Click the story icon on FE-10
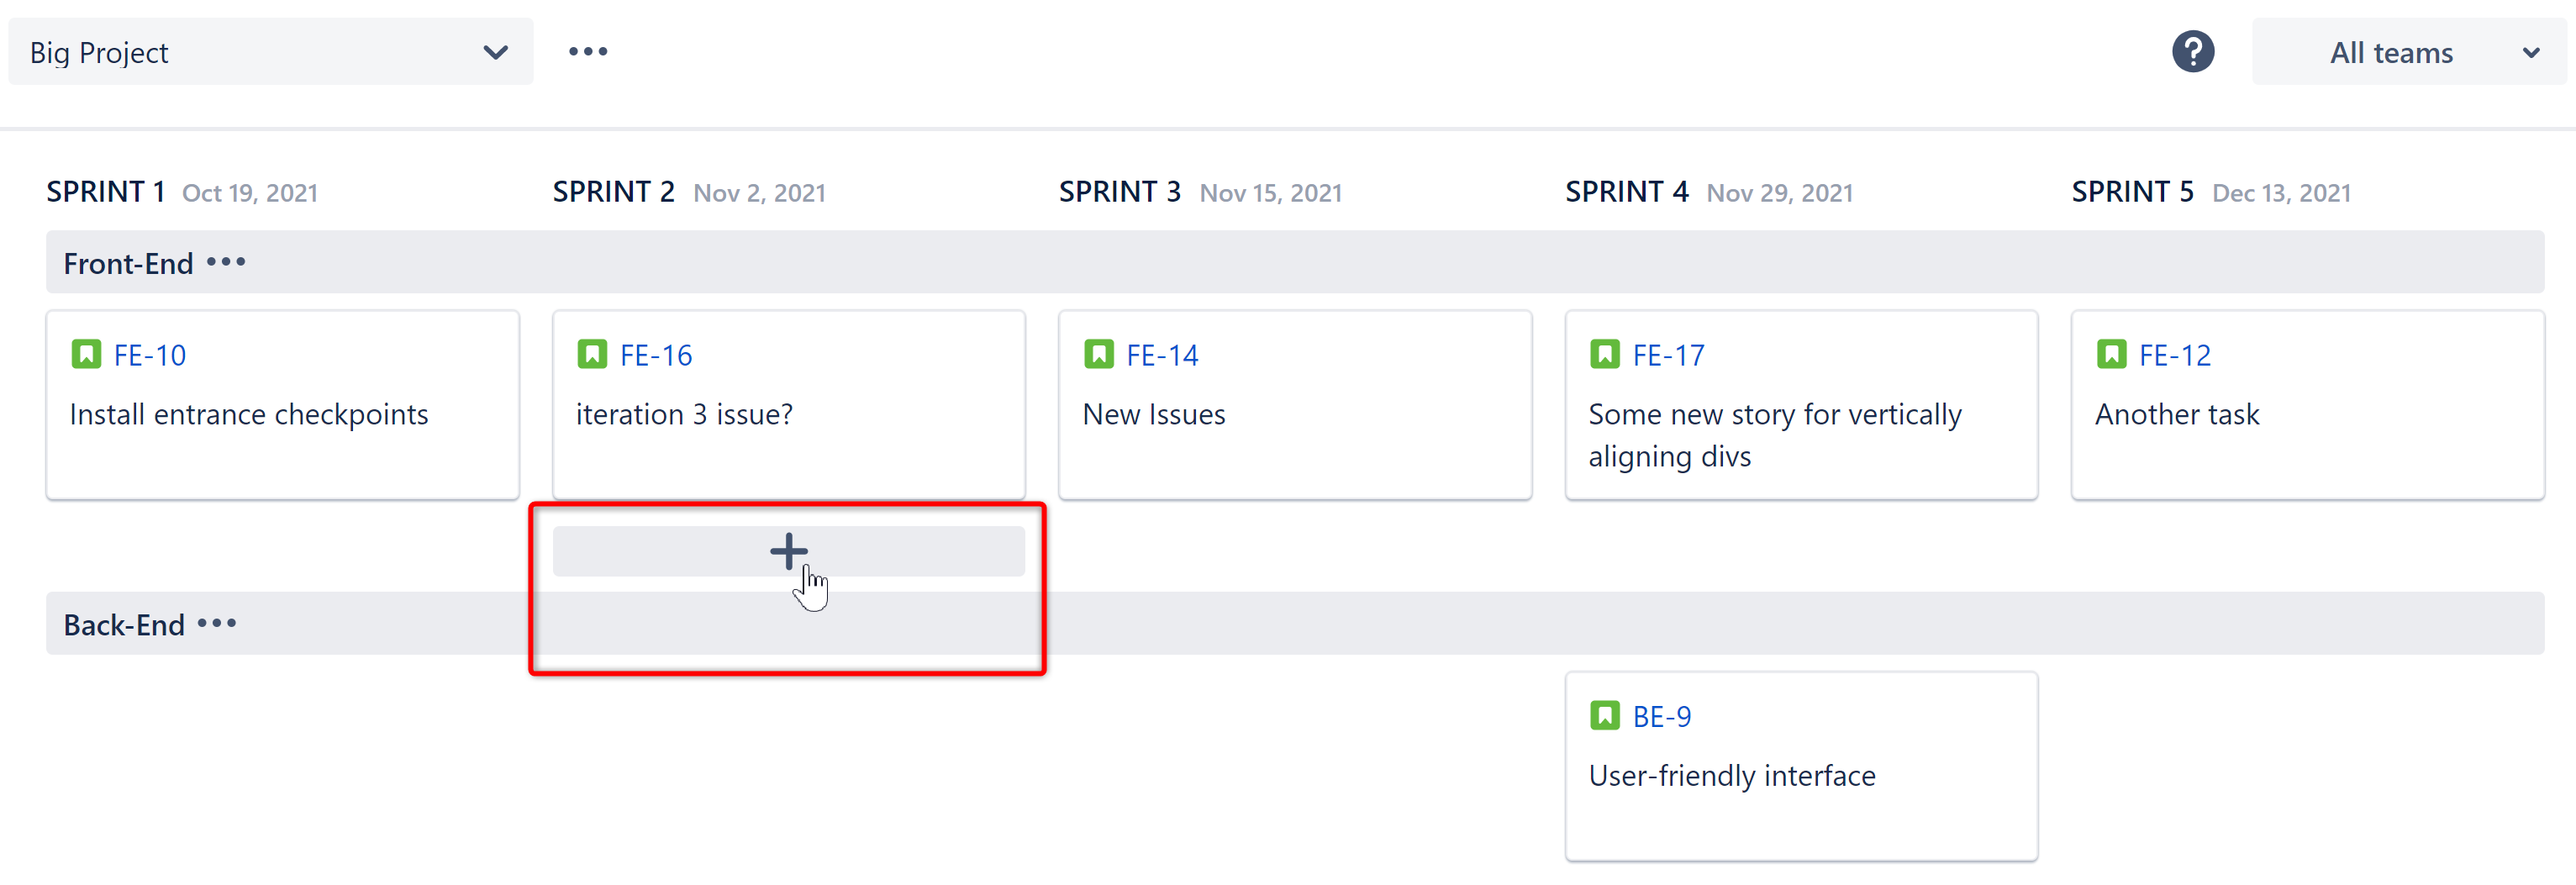Viewport: 2576px width, 885px height. (86, 354)
